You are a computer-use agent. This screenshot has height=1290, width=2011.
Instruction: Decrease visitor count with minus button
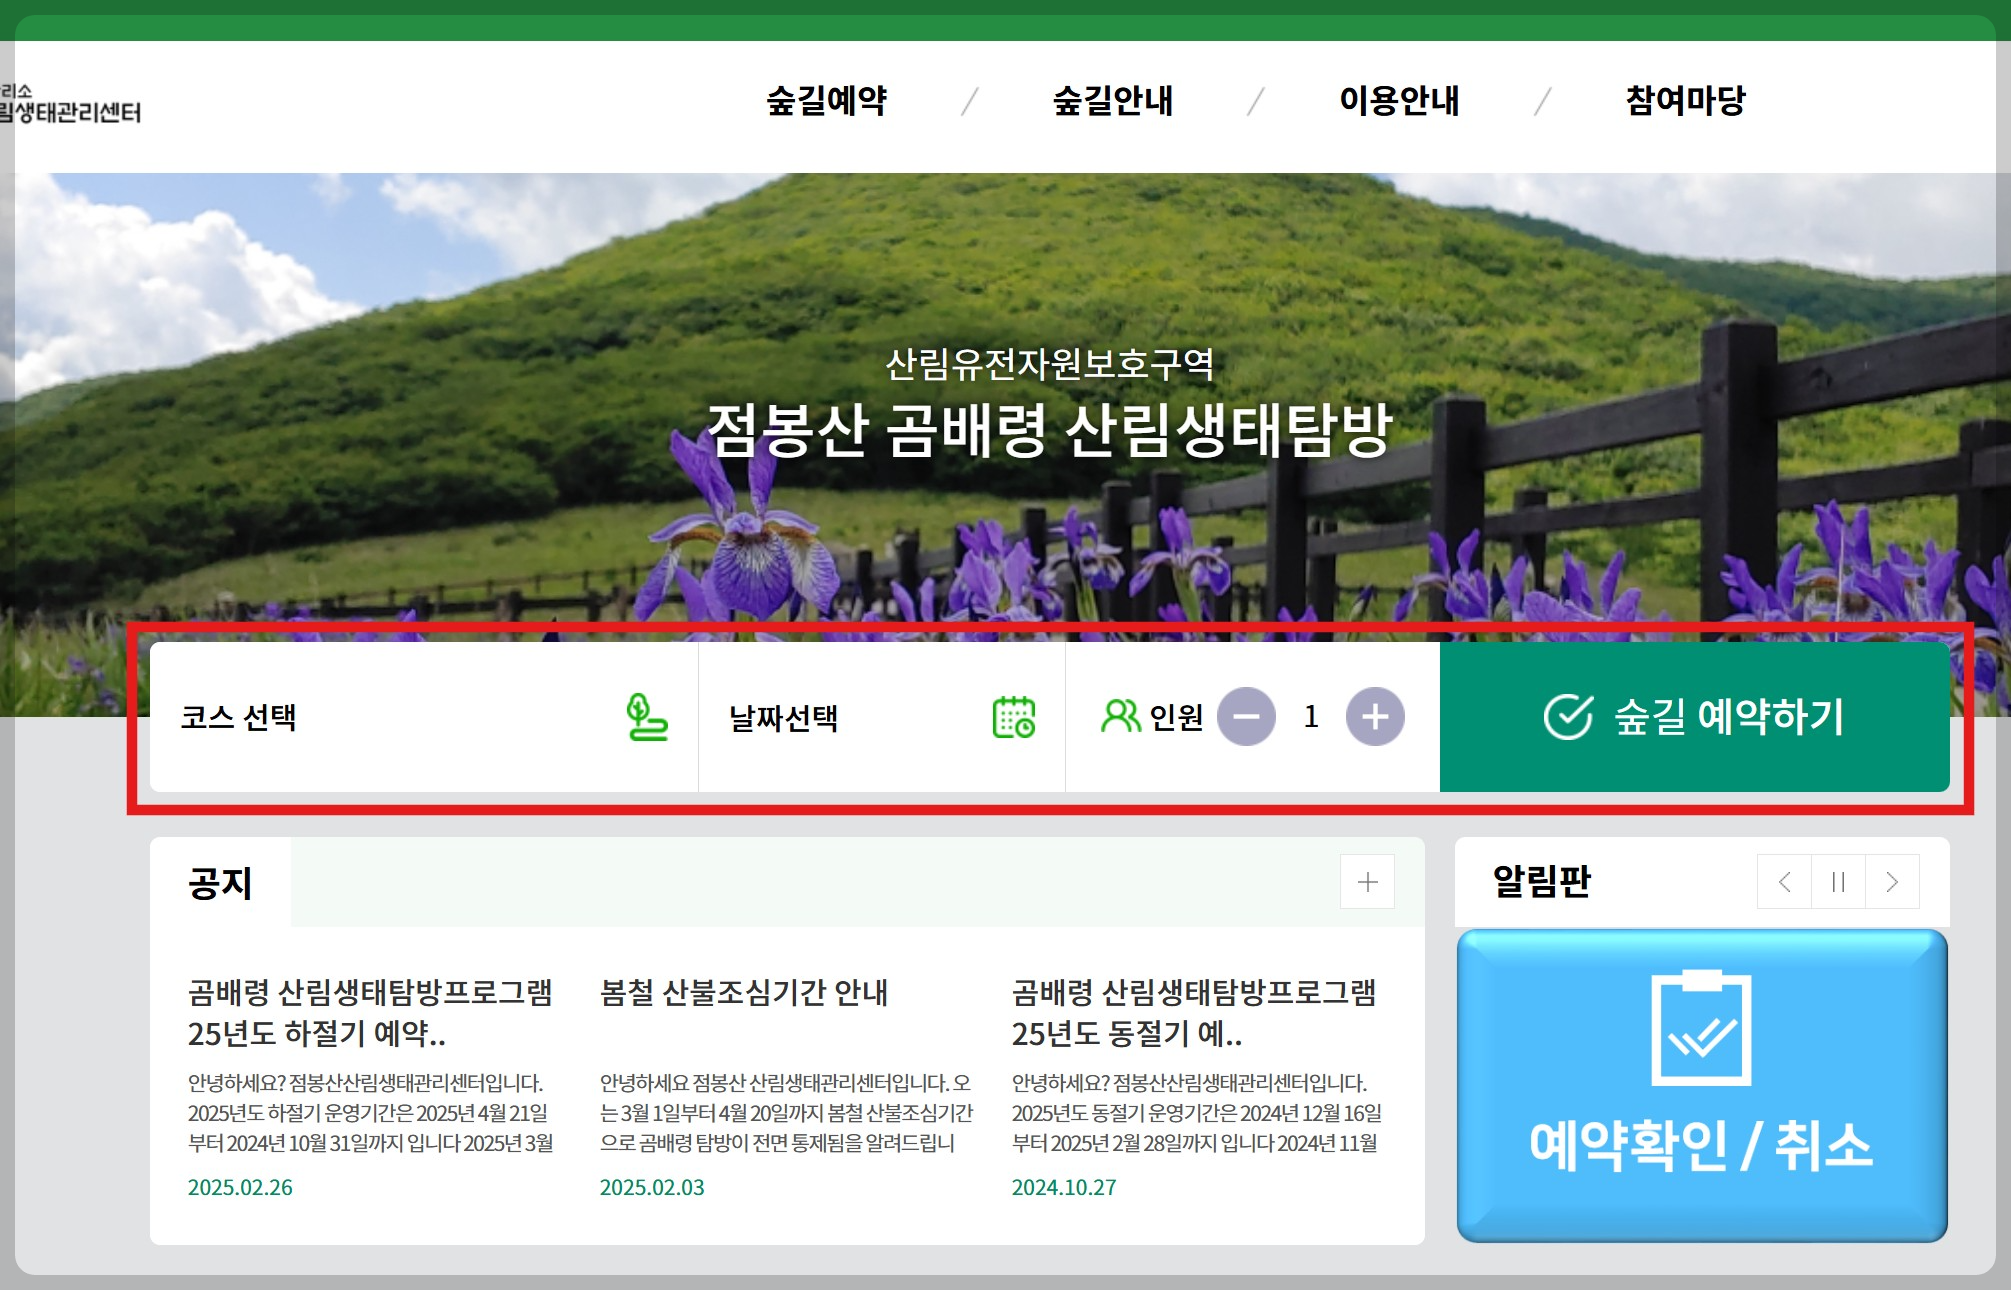point(1246,717)
